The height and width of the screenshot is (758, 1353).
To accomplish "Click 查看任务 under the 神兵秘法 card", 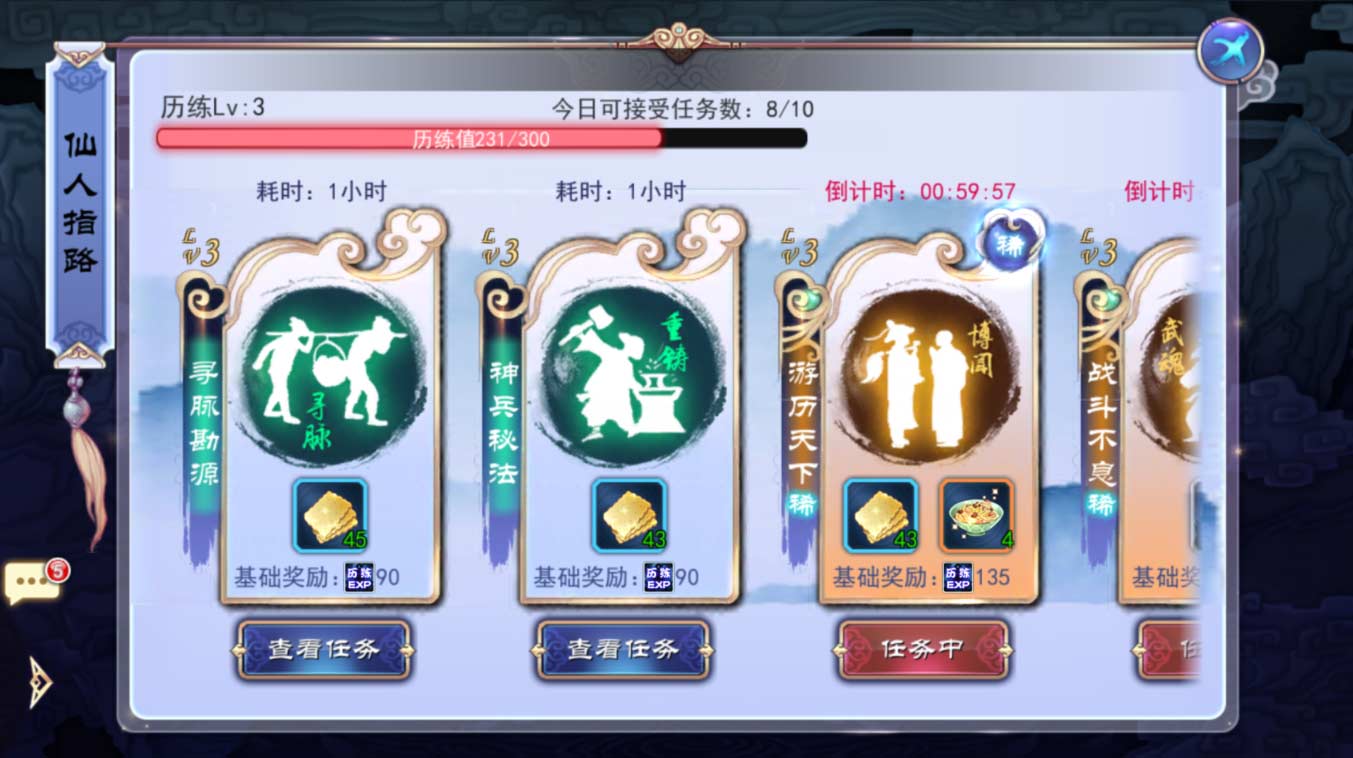I will coord(624,650).
